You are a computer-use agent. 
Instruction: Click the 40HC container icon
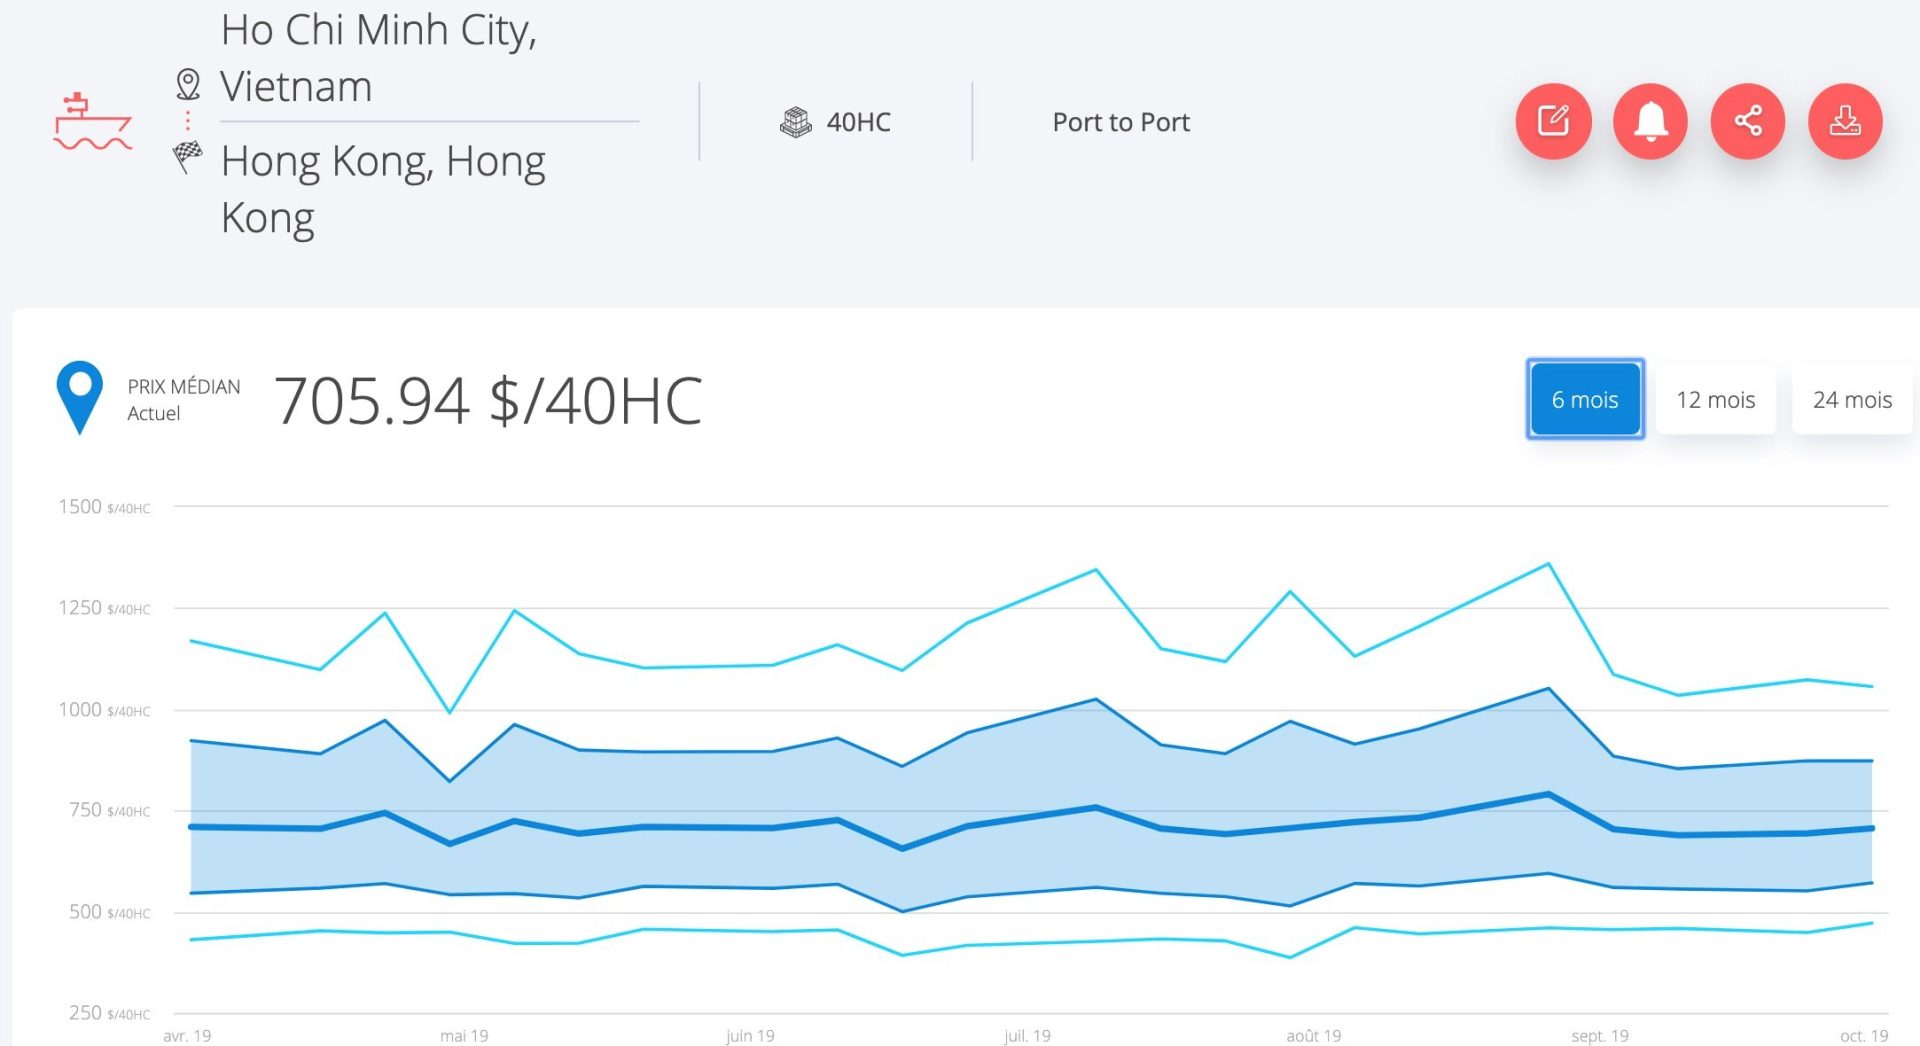tap(796, 122)
